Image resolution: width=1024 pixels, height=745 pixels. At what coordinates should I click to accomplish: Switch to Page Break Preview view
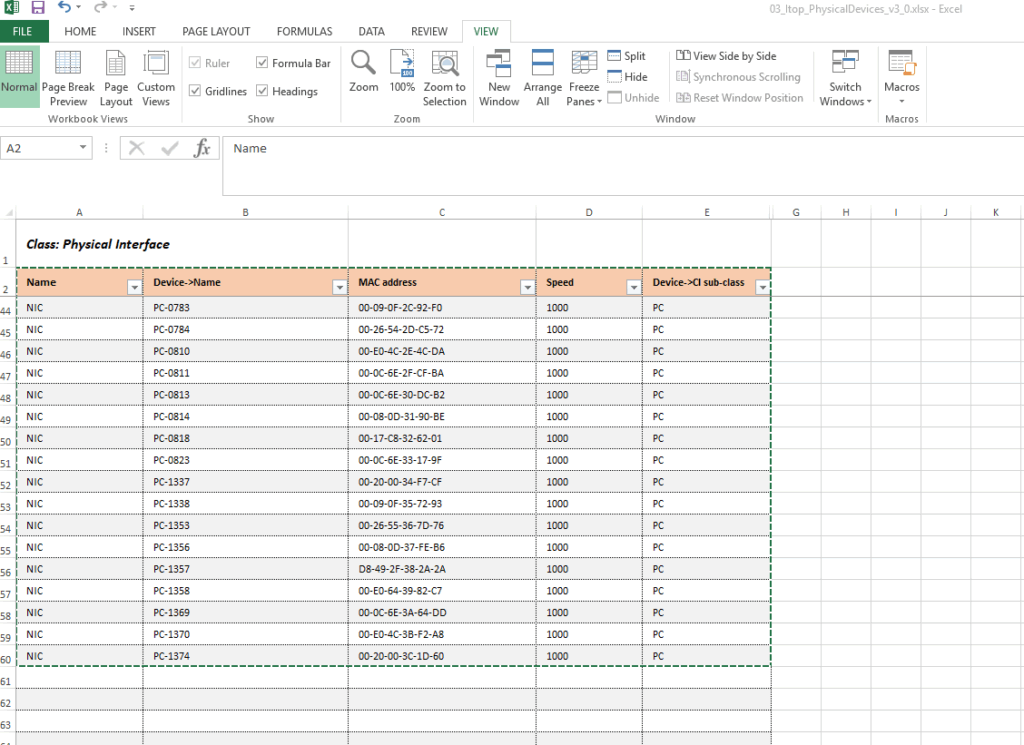(x=68, y=78)
